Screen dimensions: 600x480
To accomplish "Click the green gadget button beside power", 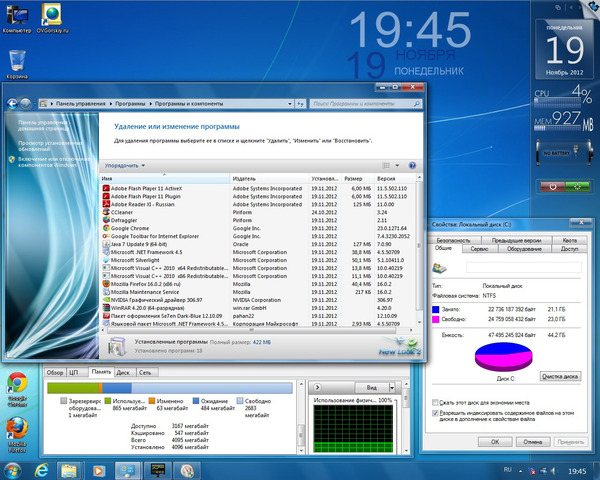I will [577, 187].
